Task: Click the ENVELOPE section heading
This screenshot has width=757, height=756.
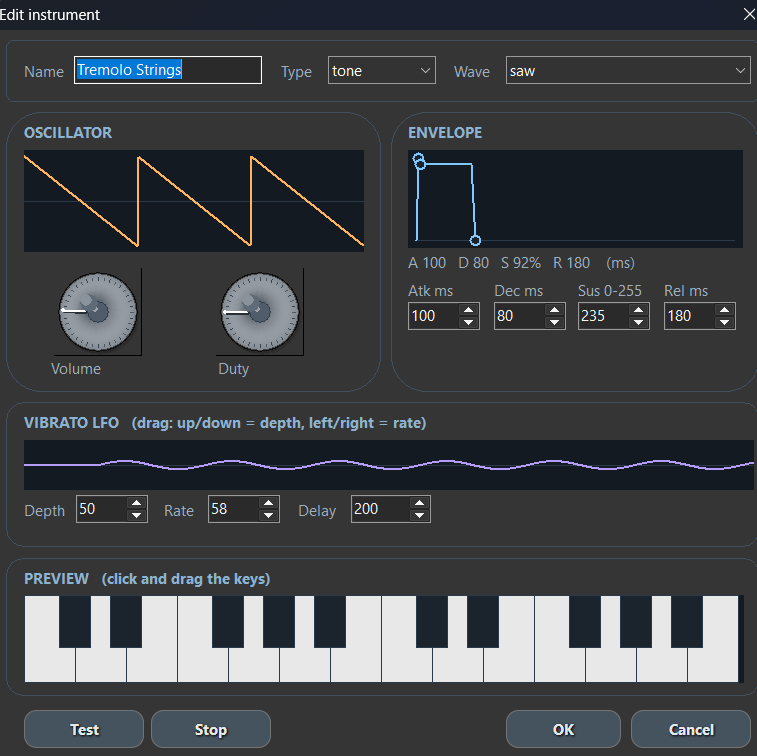Action: (445, 133)
